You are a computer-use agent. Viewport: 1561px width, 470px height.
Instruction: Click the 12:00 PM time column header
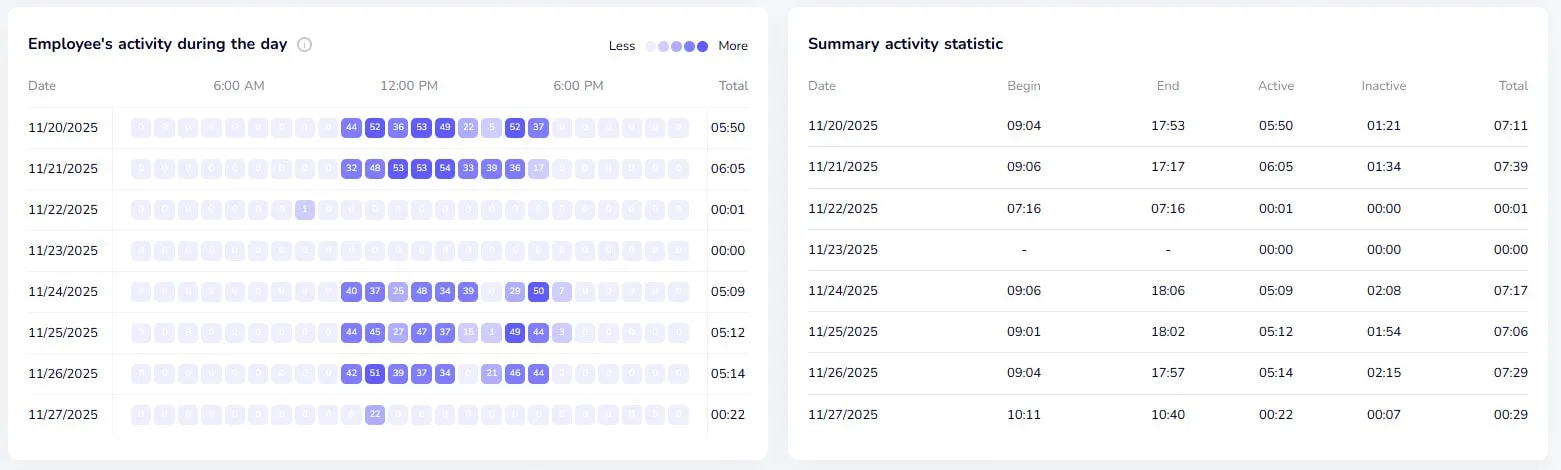coord(409,86)
